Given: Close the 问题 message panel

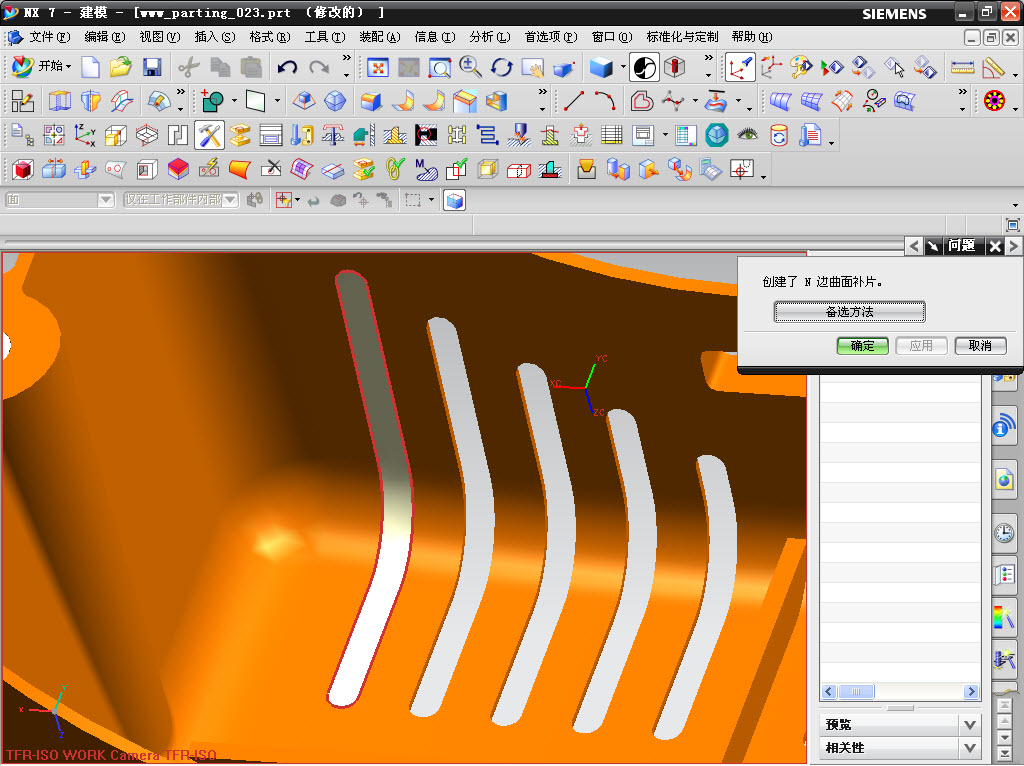Looking at the screenshot, I should point(995,246).
